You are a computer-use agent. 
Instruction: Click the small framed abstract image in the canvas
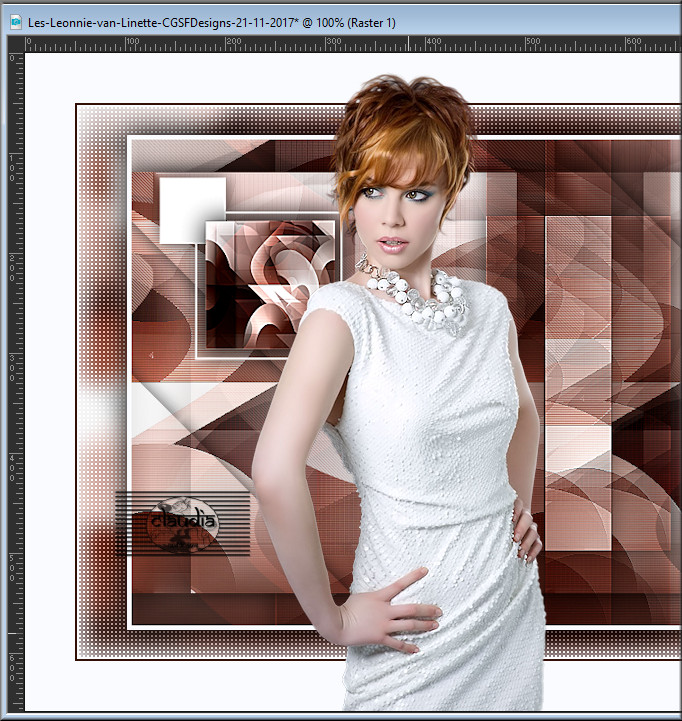[269, 284]
